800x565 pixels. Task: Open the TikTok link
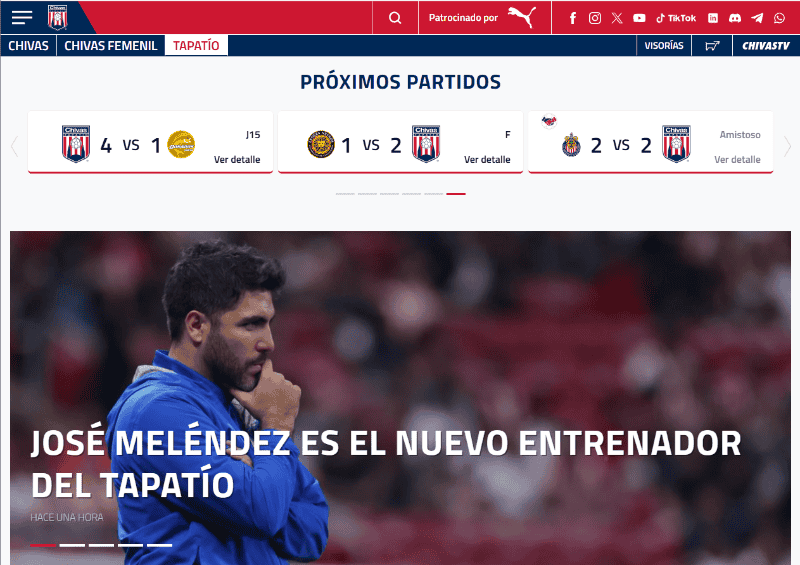click(676, 18)
